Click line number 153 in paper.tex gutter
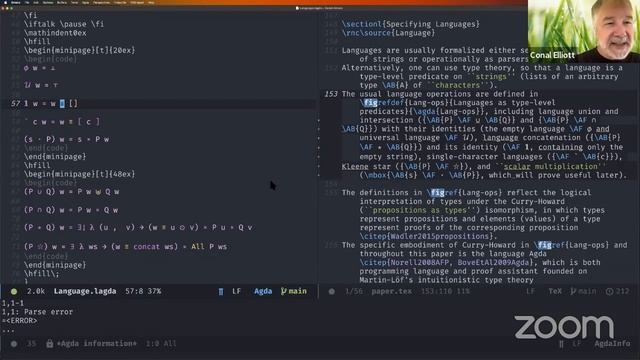Viewport: 640px width, 360px height. pyautogui.click(x=331, y=94)
